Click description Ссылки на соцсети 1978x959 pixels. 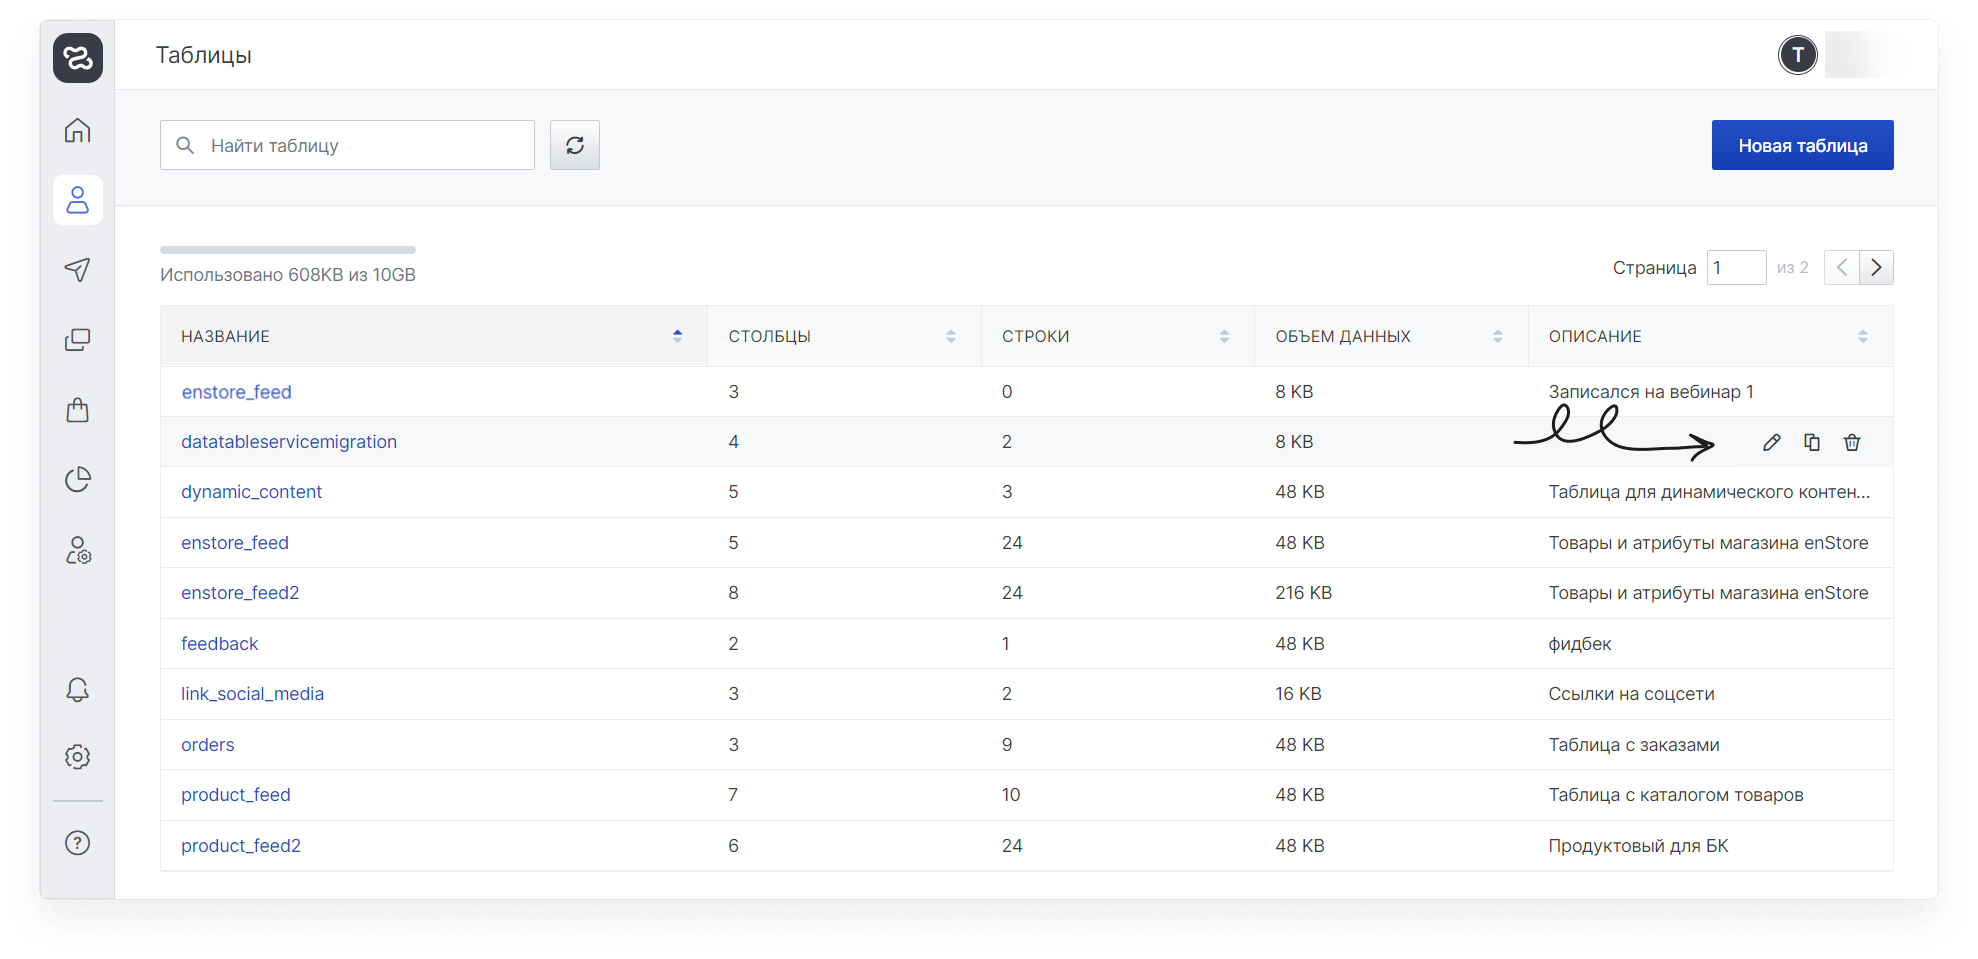coord(1631,694)
